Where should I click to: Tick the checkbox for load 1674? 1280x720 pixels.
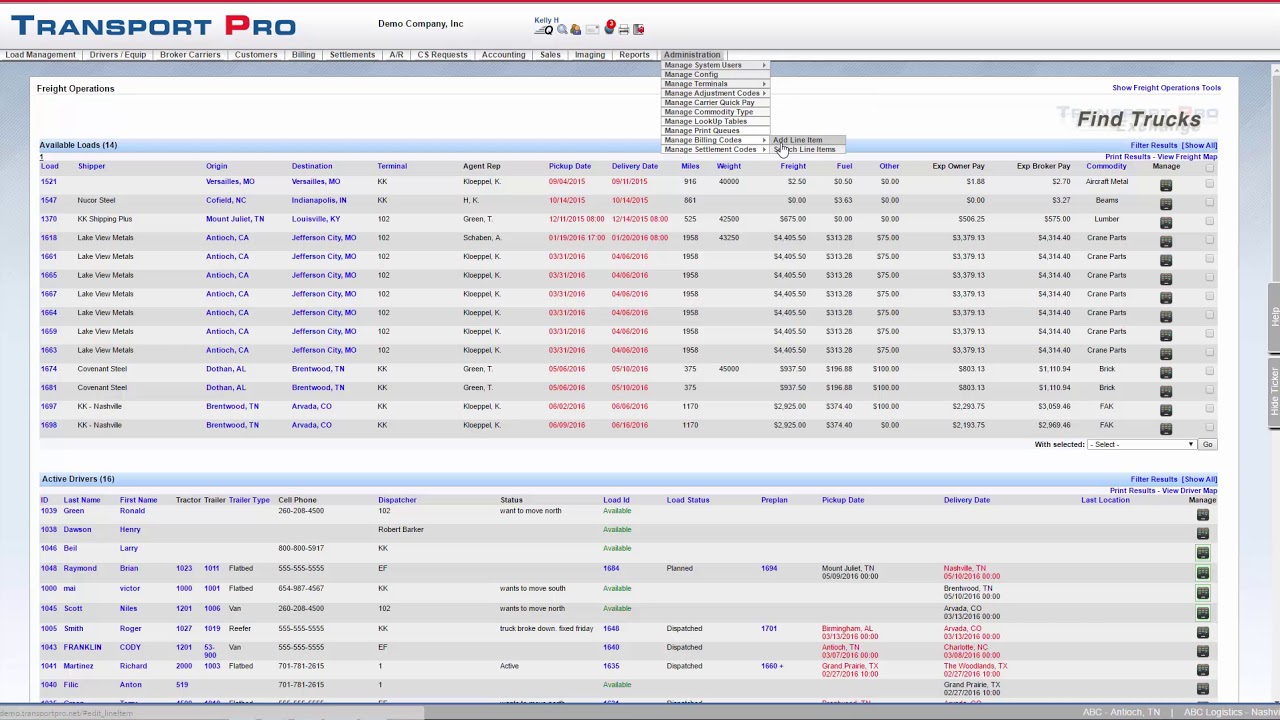pyautogui.click(x=1210, y=371)
